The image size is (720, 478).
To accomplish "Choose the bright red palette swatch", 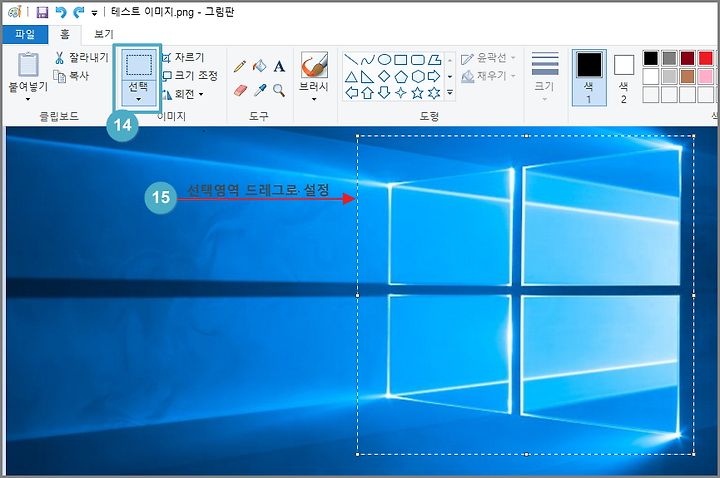I will tap(706, 58).
